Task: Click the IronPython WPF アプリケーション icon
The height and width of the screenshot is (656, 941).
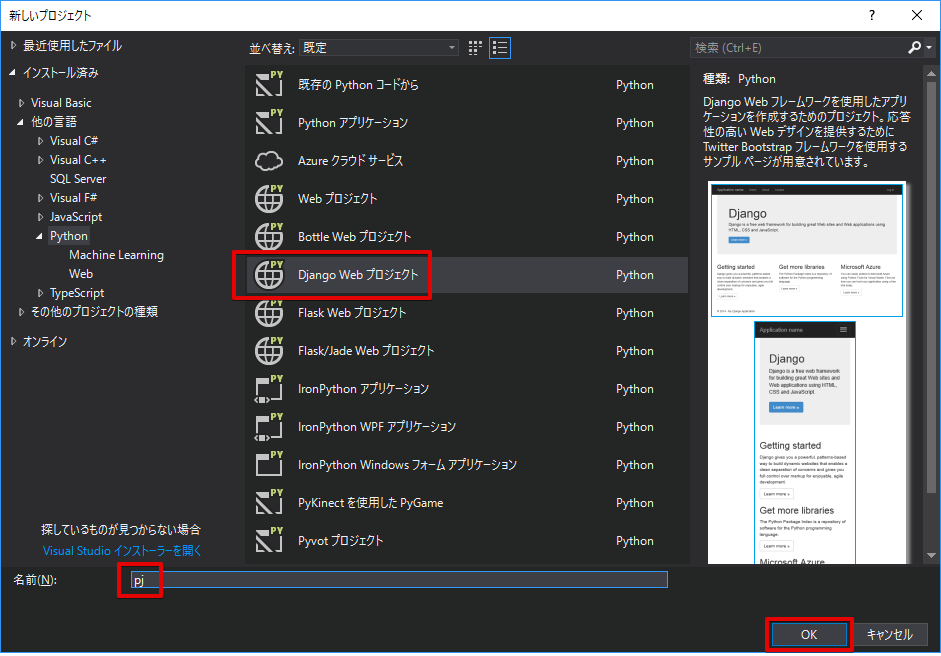Action: pyautogui.click(x=269, y=427)
